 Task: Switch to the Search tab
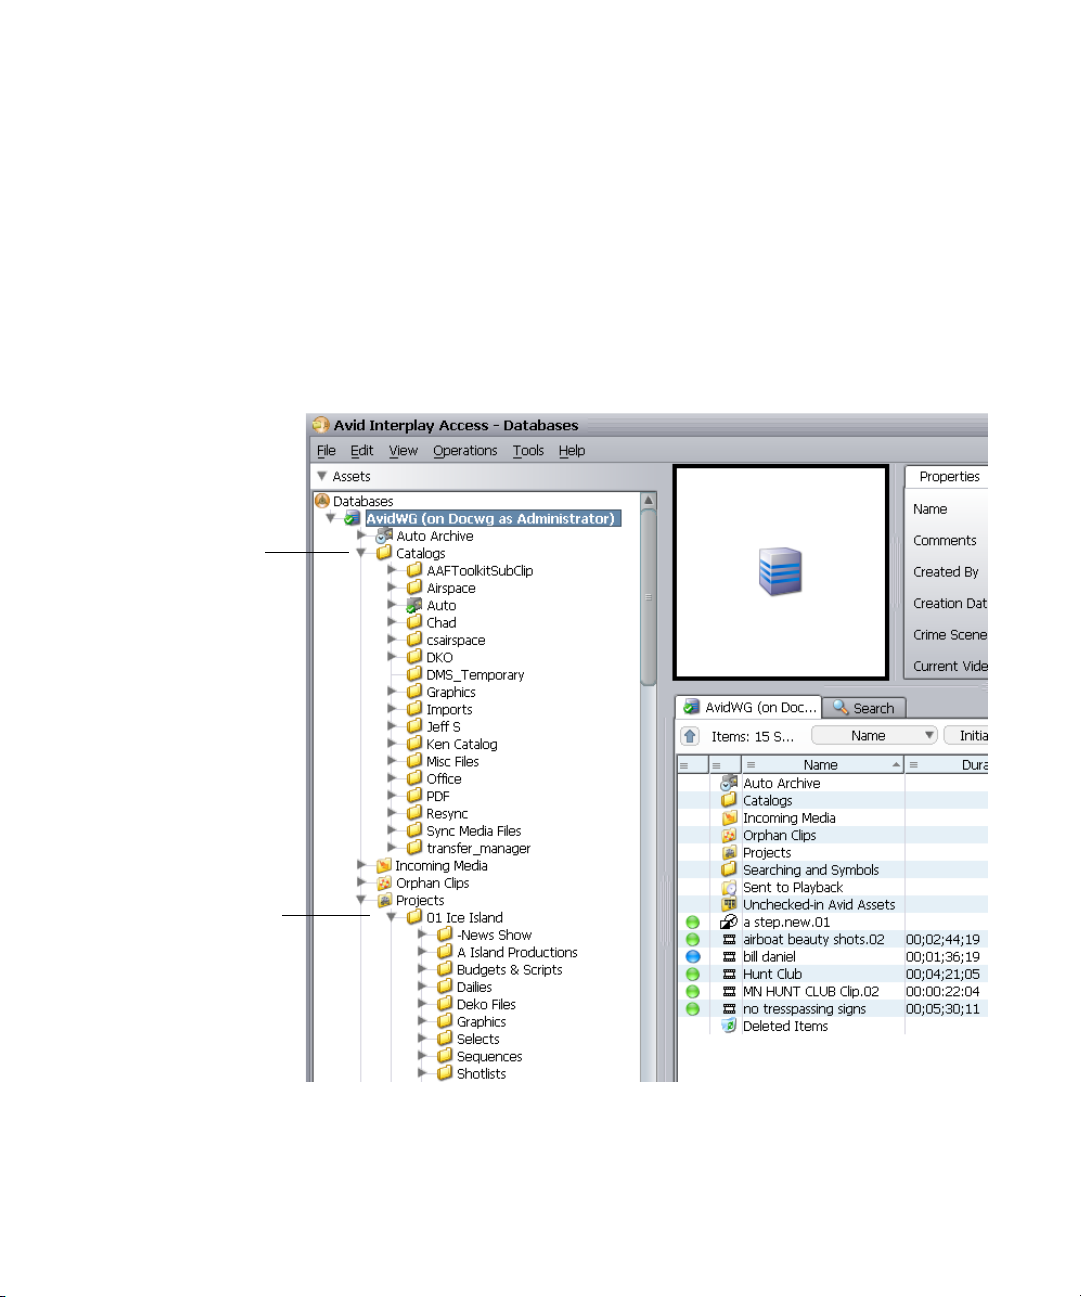click(864, 708)
